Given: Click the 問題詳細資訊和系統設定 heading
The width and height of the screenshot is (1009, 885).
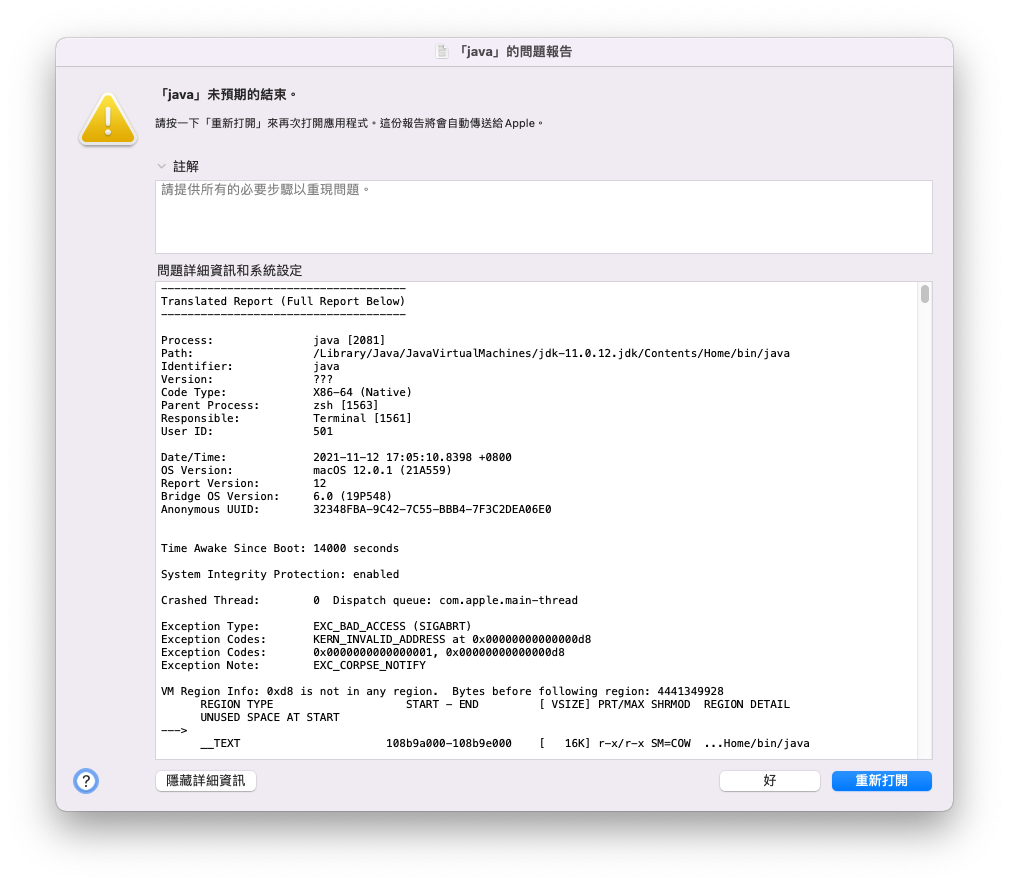Looking at the screenshot, I should [x=230, y=270].
